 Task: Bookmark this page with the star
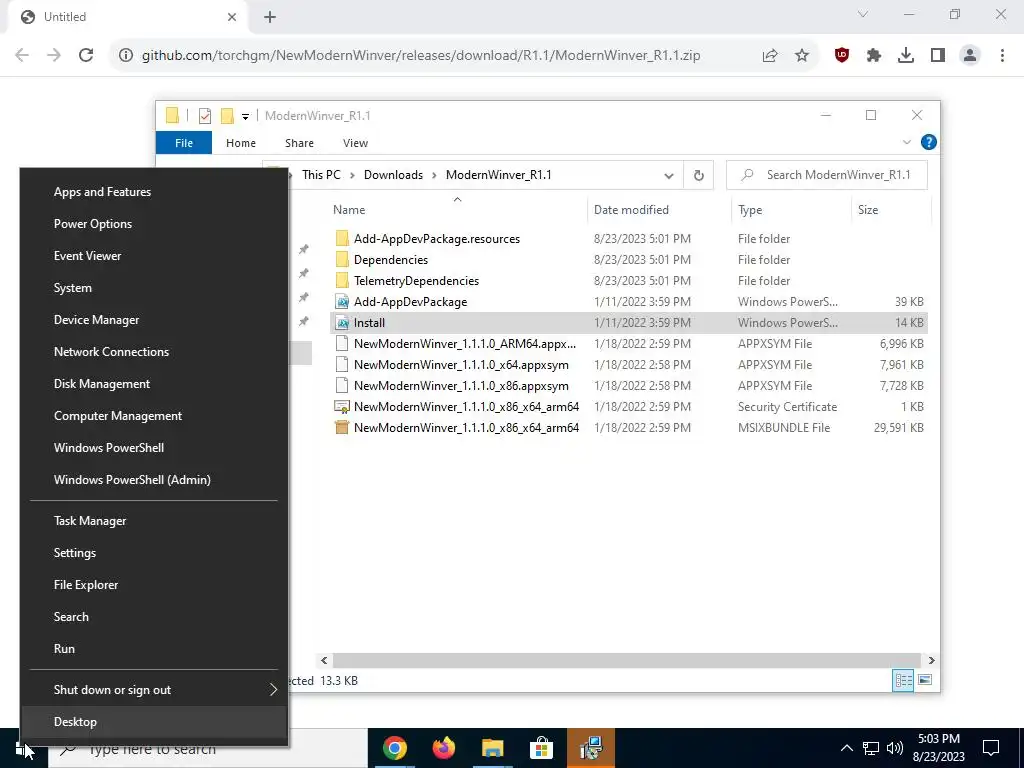pyautogui.click(x=802, y=56)
